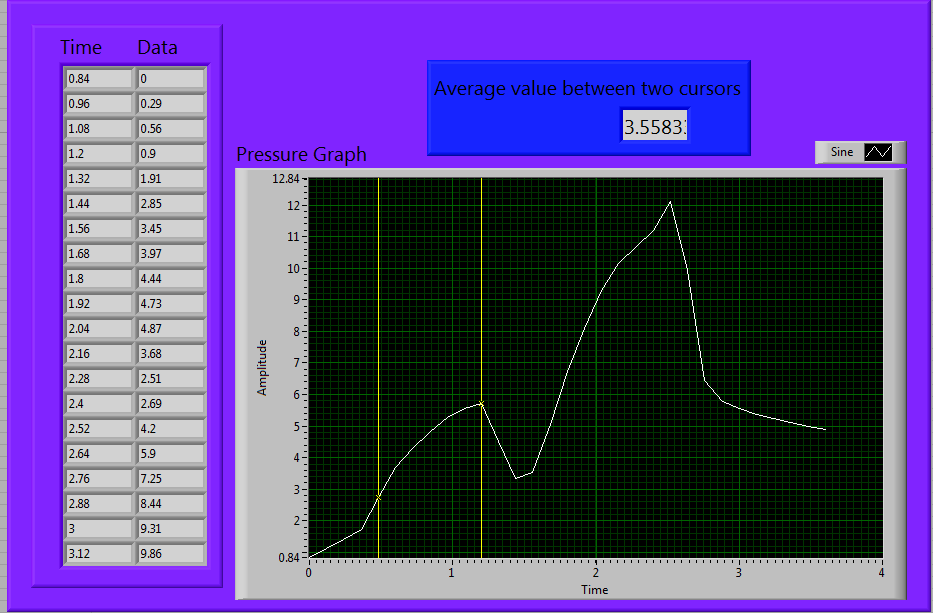Screen dimensions: 933x613
Task: Click the Data cell 2.69
Action: pyautogui.click(x=171, y=404)
